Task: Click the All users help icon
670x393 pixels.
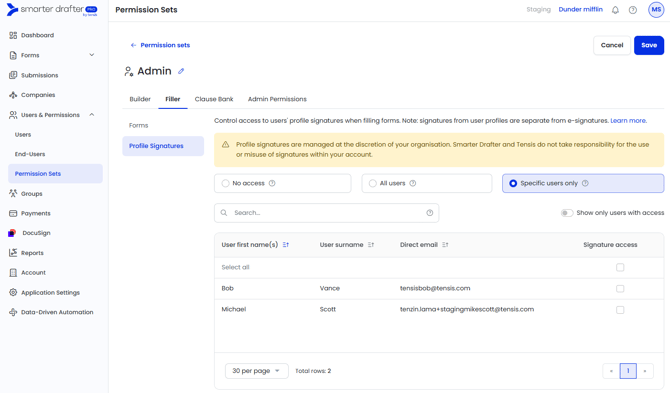Action: (x=412, y=183)
